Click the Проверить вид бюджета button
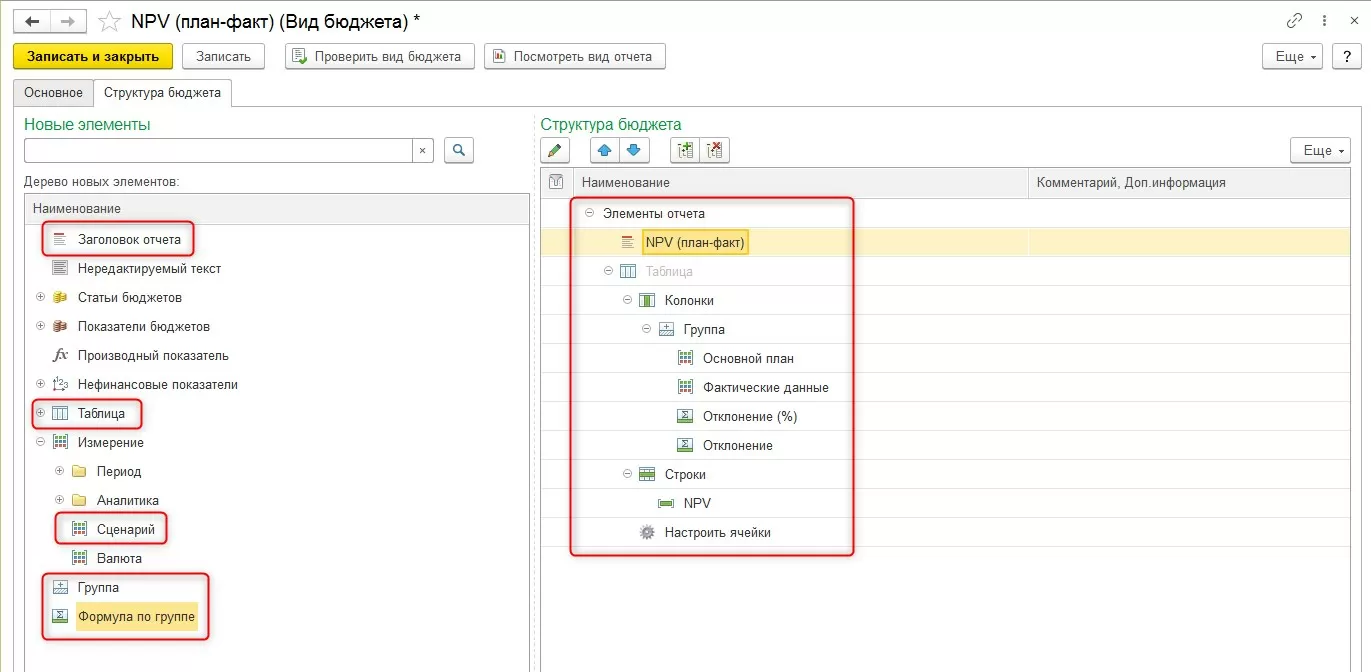 coord(378,56)
